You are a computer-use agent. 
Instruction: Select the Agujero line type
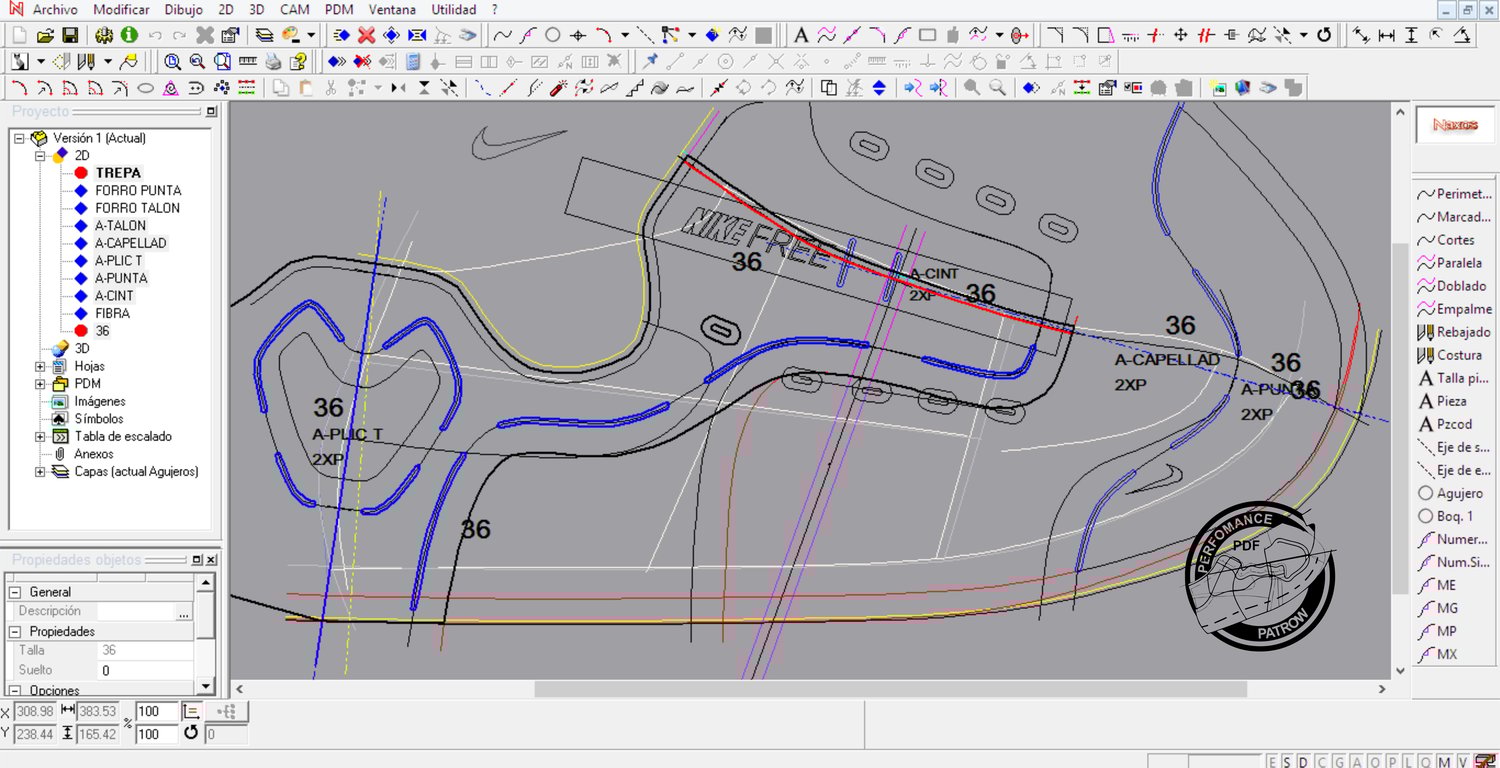(x=1459, y=493)
